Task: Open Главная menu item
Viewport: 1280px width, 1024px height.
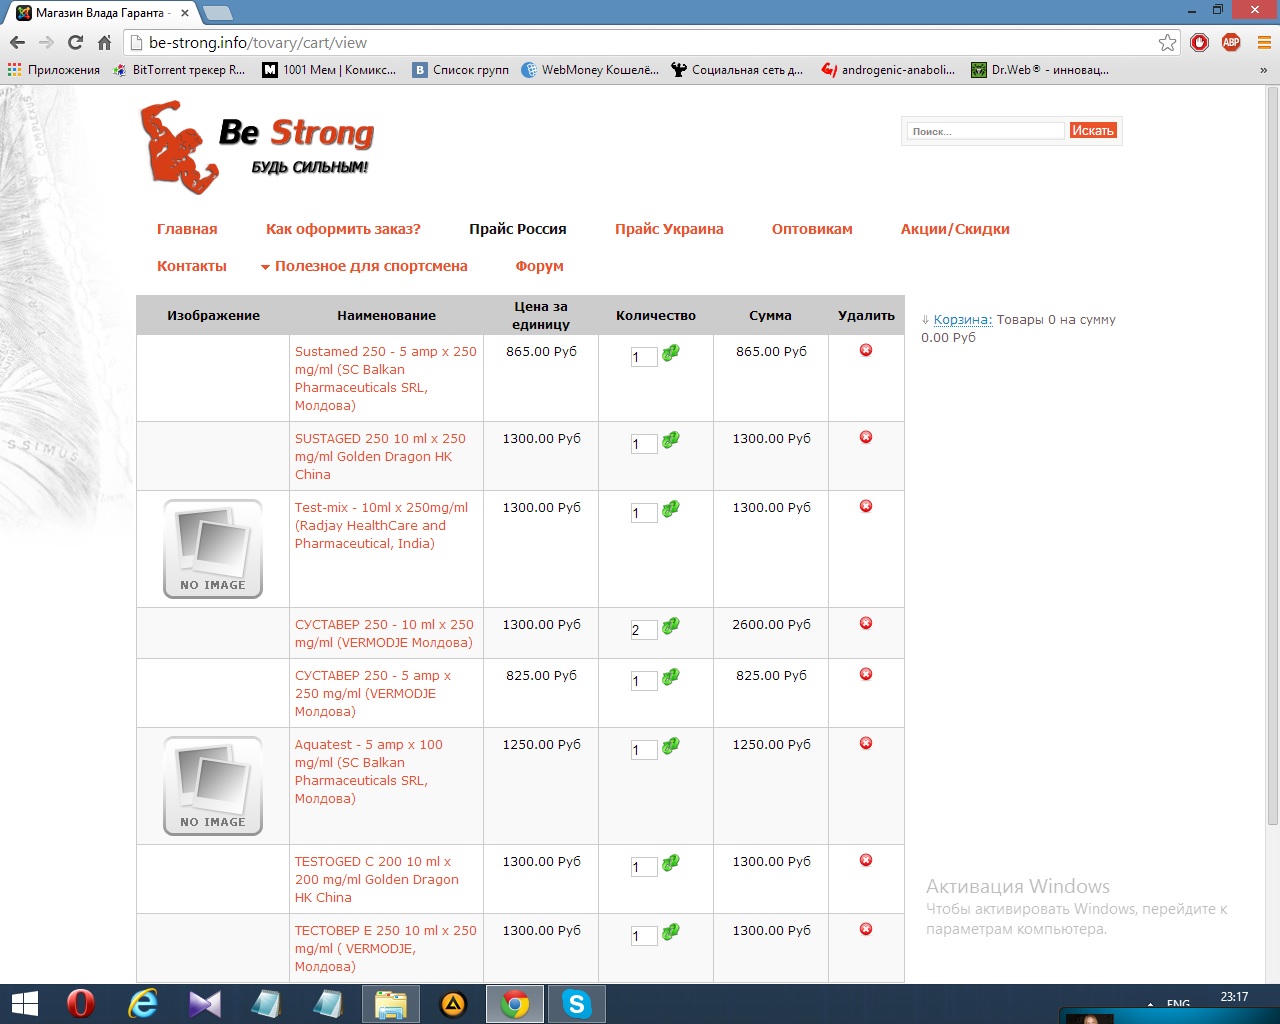Action: tap(187, 229)
